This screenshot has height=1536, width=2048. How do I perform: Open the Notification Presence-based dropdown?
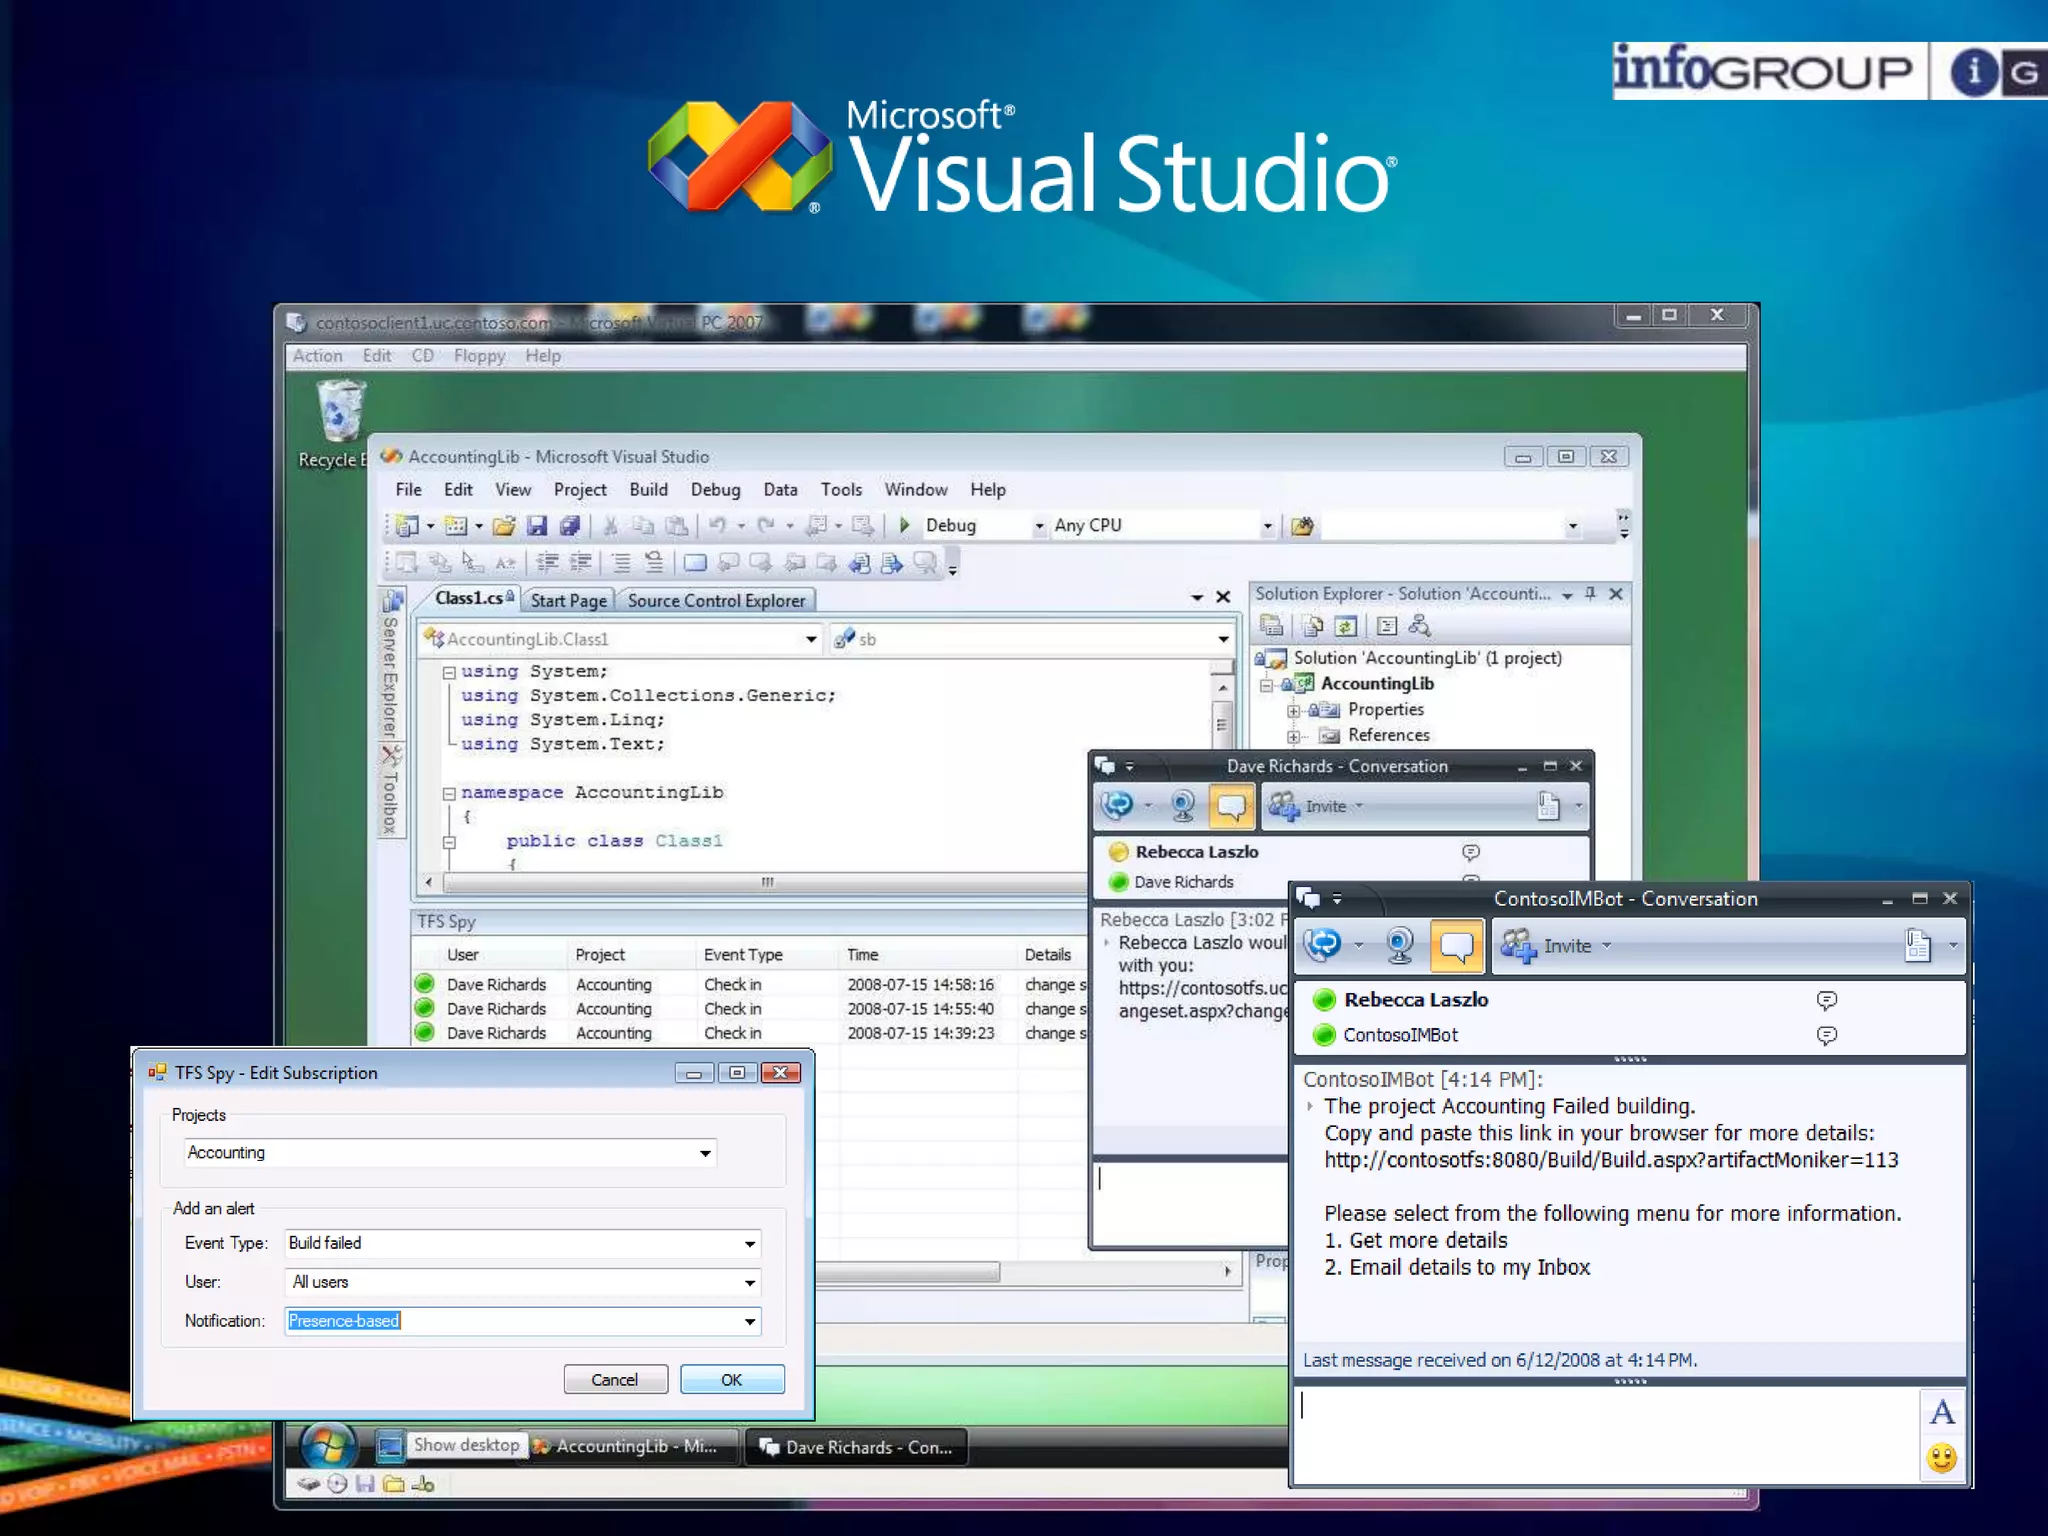(749, 1322)
